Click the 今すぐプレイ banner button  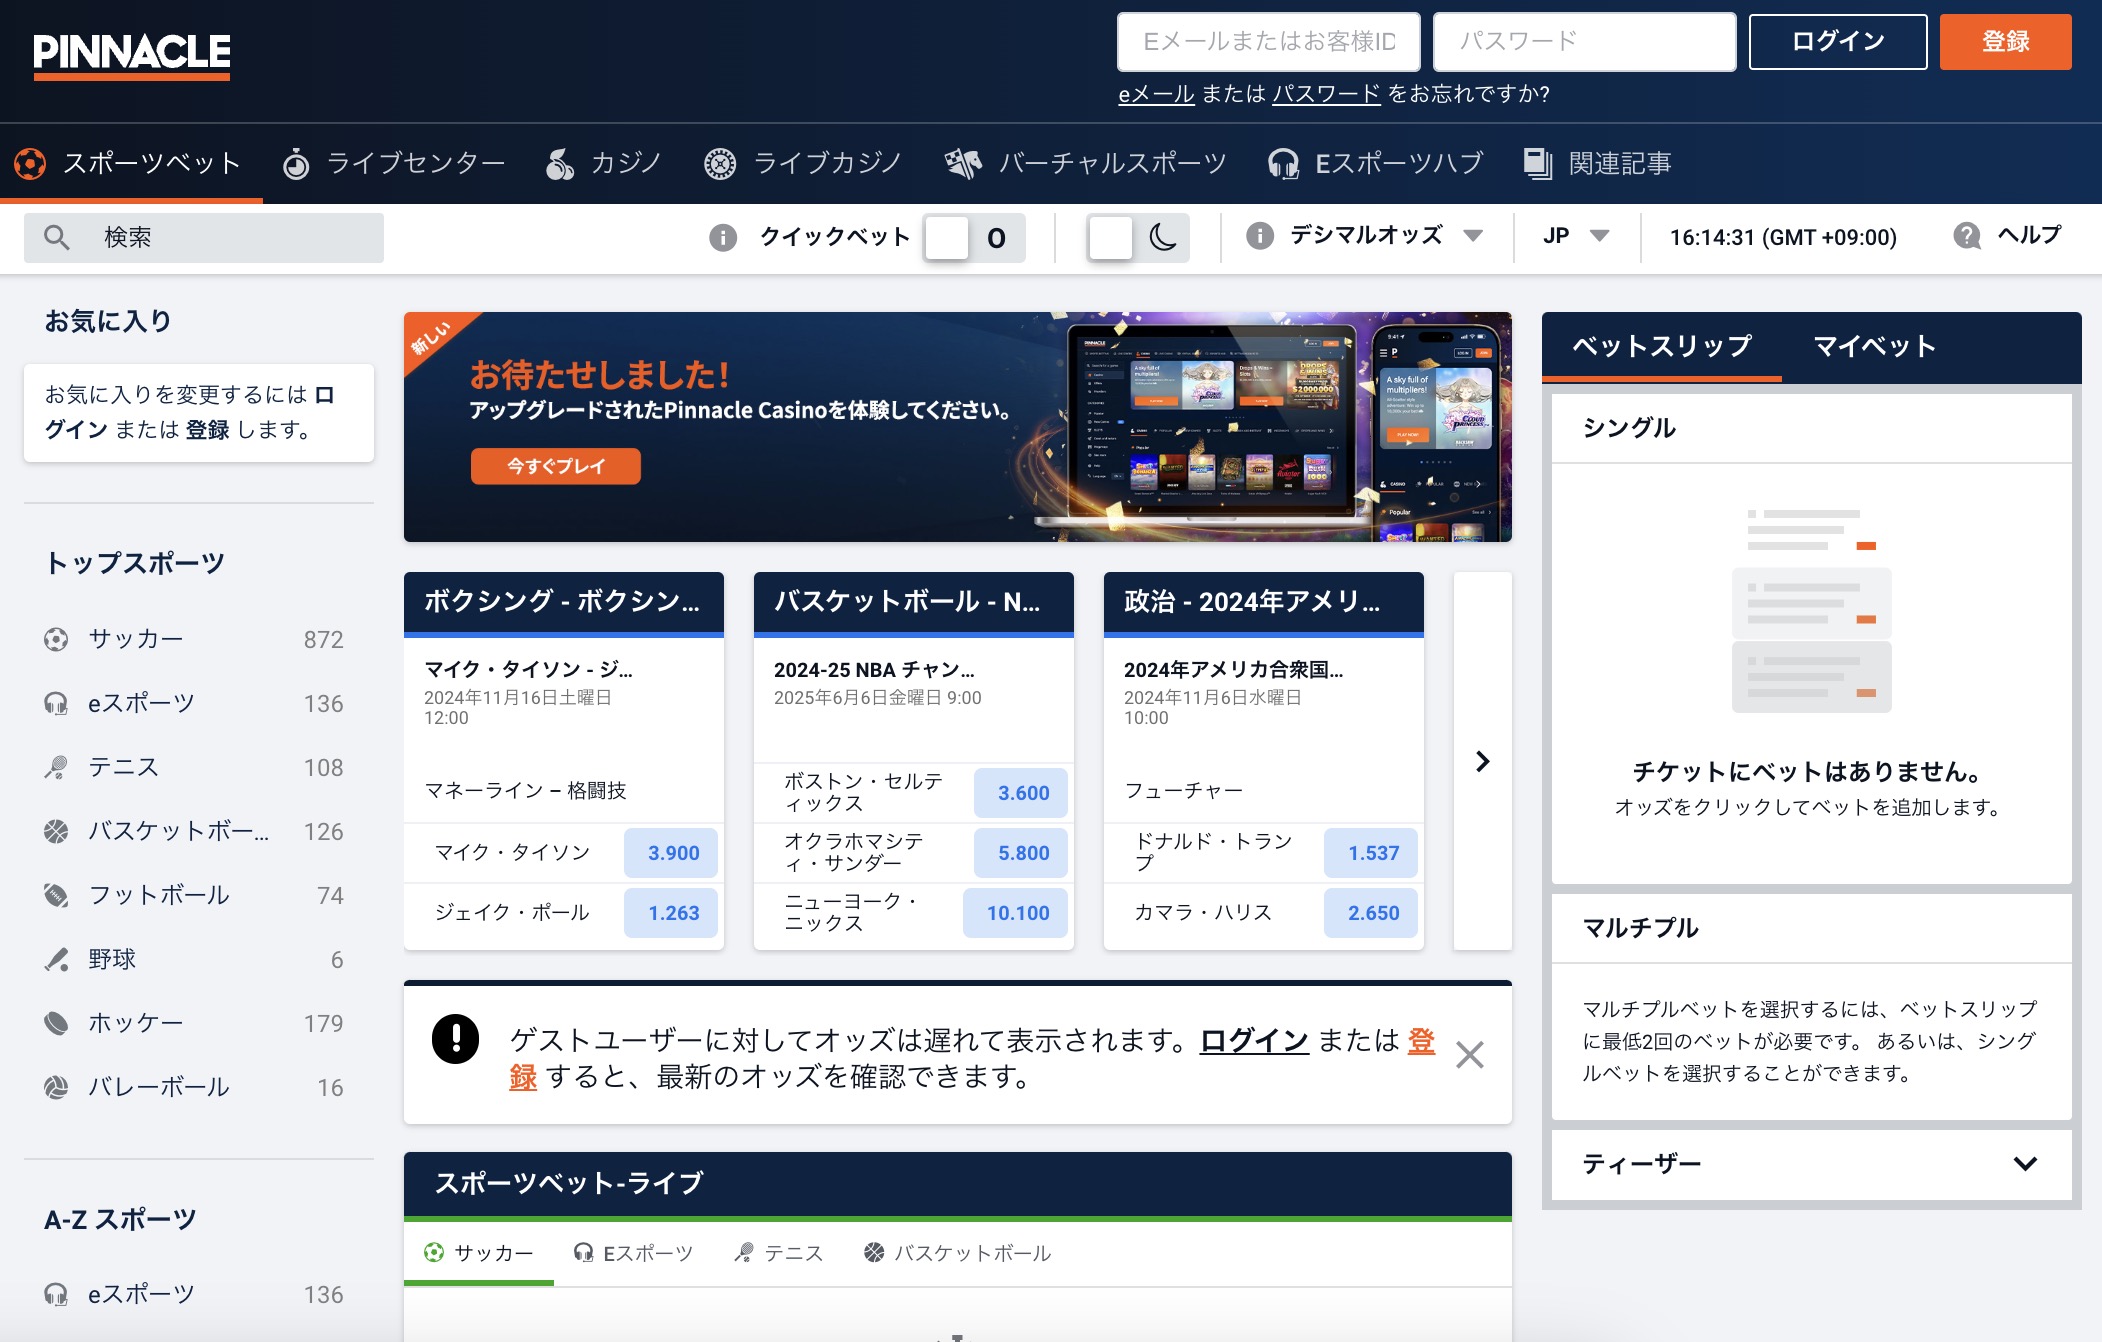tap(556, 466)
